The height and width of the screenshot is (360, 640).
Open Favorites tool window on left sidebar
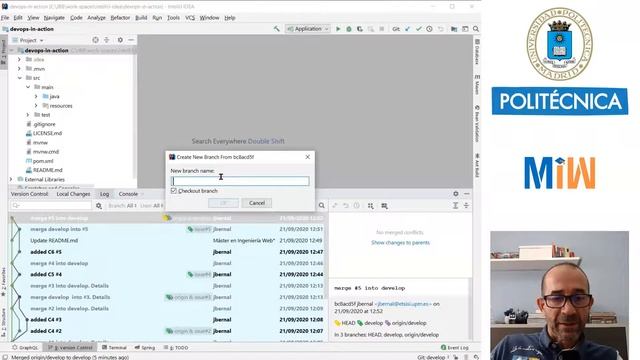coord(3,282)
